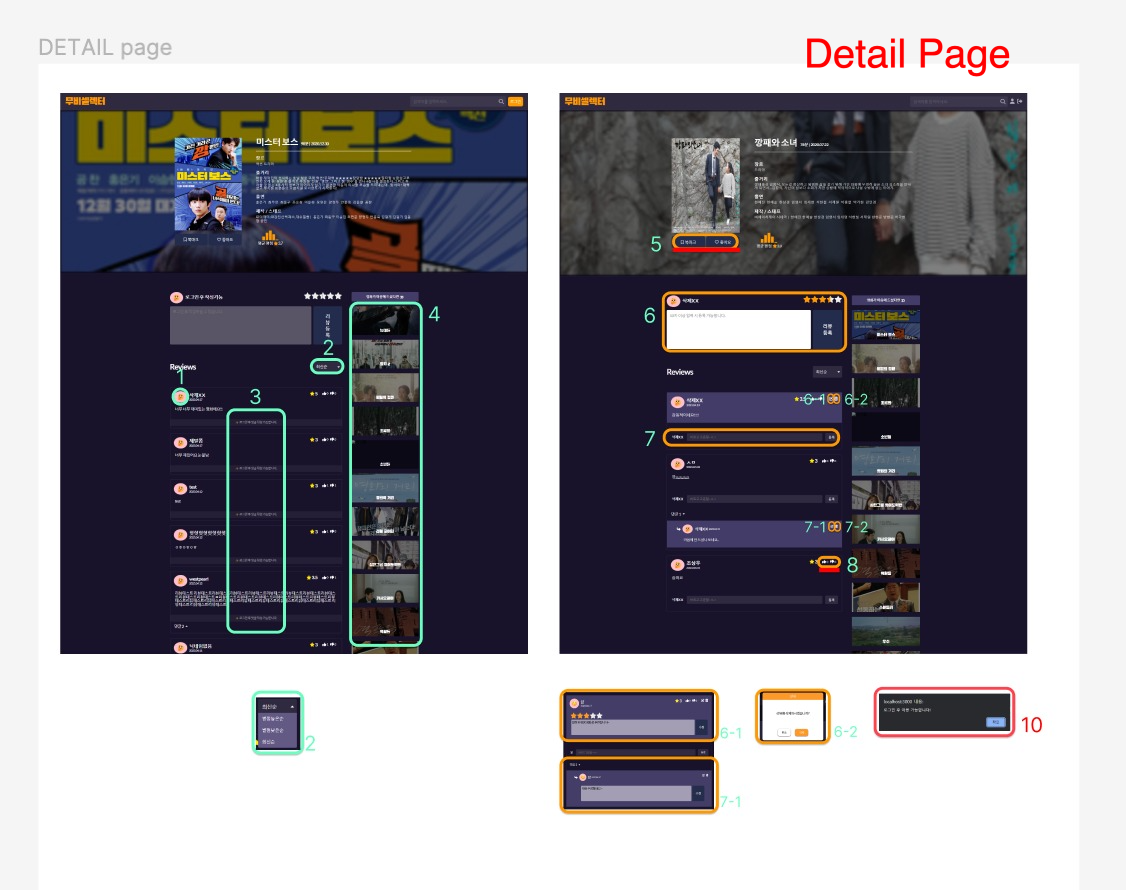Open the user profile icon in the header
1126x890 pixels.
[x=1012, y=101]
